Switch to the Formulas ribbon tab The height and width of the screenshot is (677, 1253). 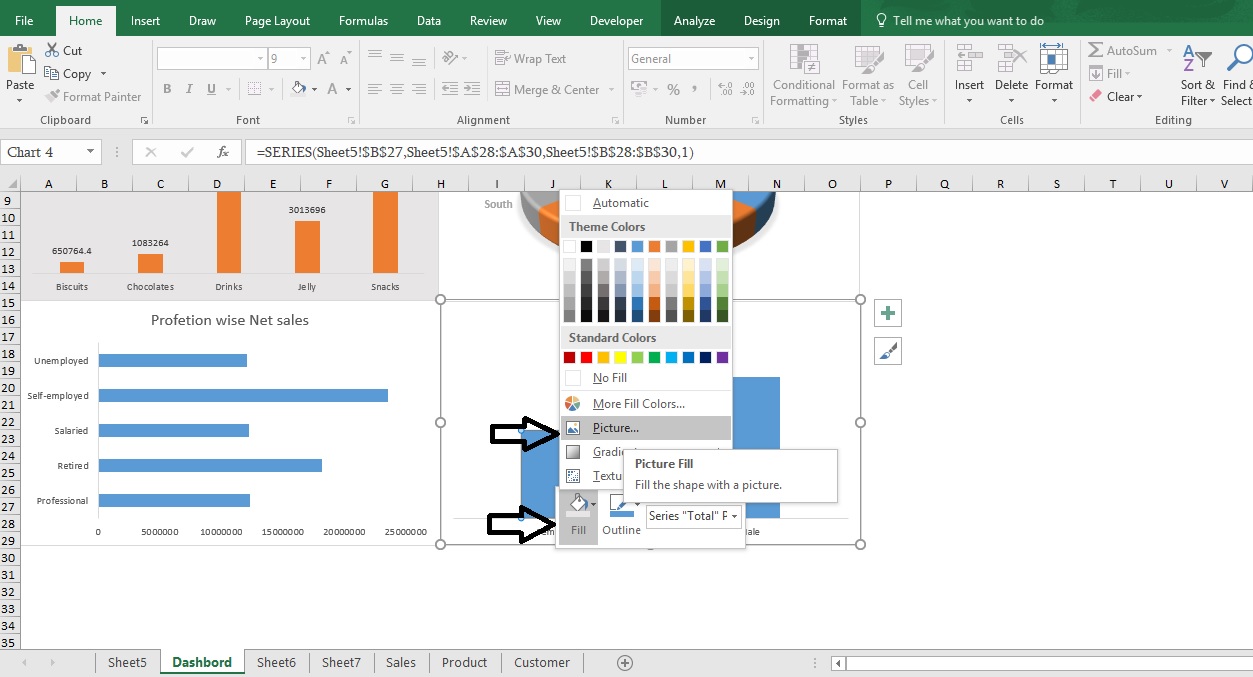click(363, 20)
